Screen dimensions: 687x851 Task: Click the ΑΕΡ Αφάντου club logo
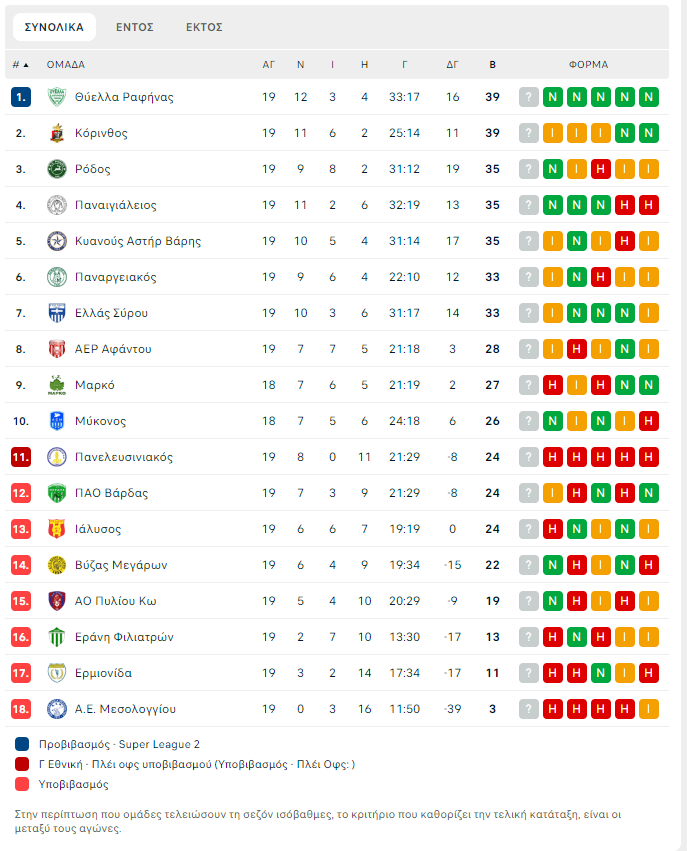(x=56, y=349)
